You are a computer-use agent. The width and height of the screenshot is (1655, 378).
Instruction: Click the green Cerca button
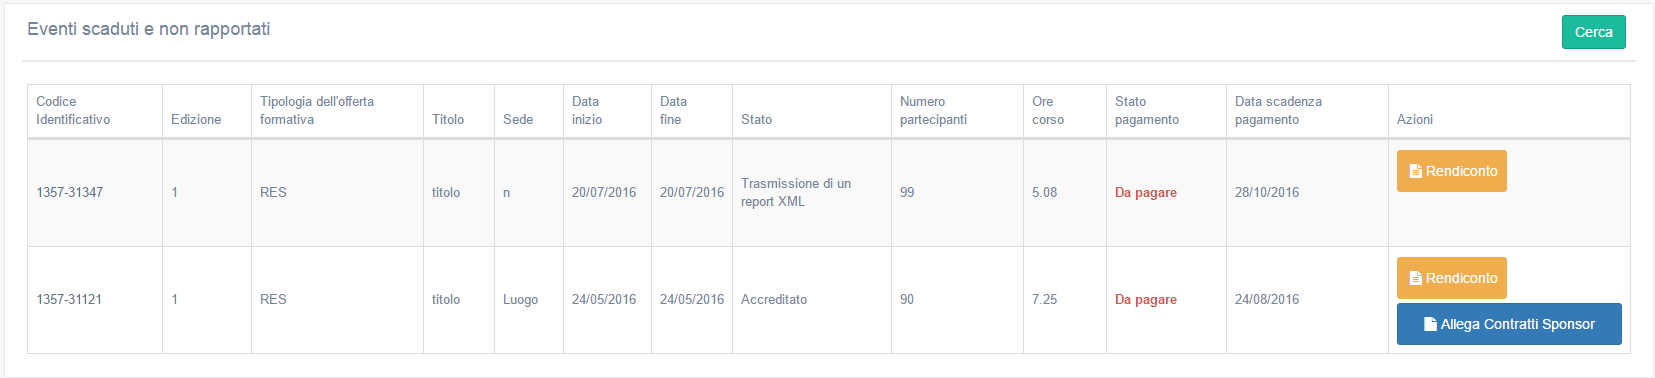[1593, 32]
